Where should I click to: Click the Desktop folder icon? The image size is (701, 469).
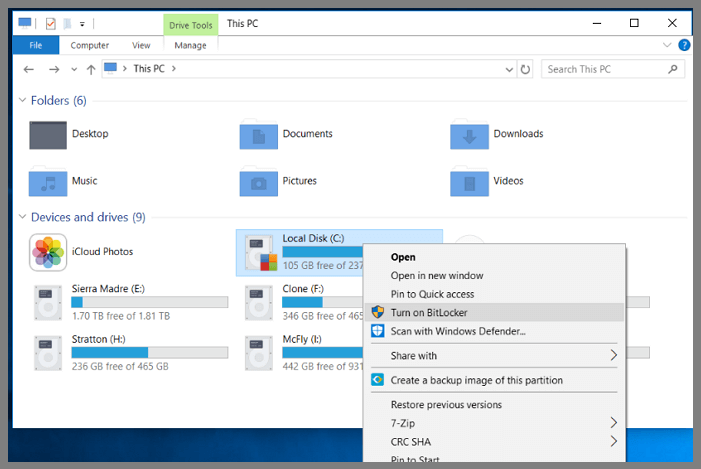pyautogui.click(x=47, y=134)
